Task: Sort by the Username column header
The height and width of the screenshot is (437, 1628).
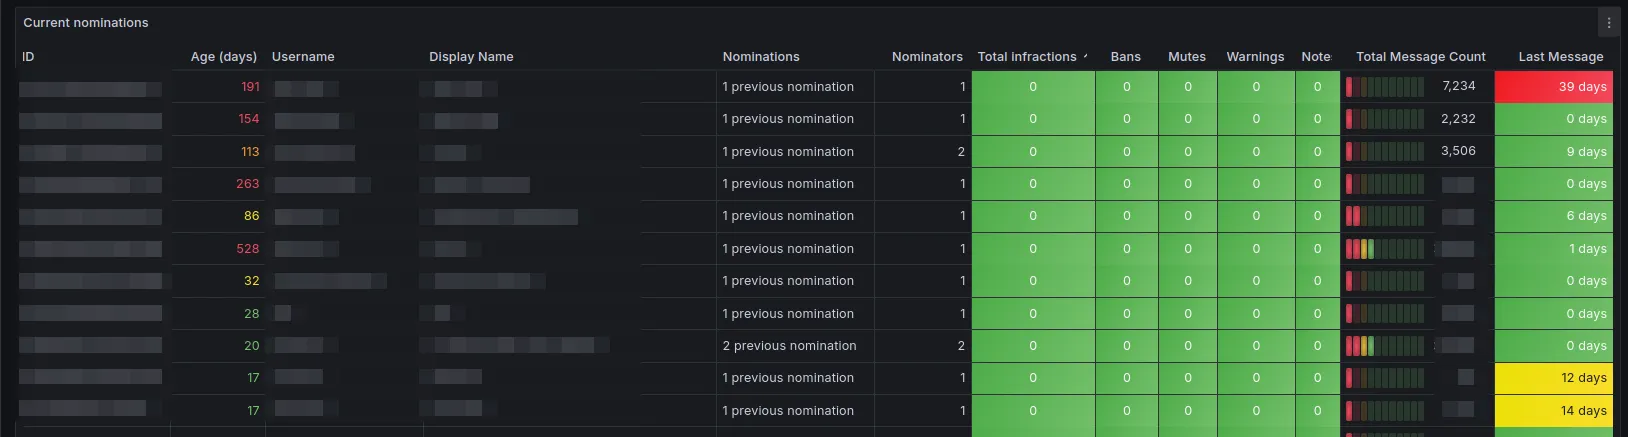Action: pos(303,57)
